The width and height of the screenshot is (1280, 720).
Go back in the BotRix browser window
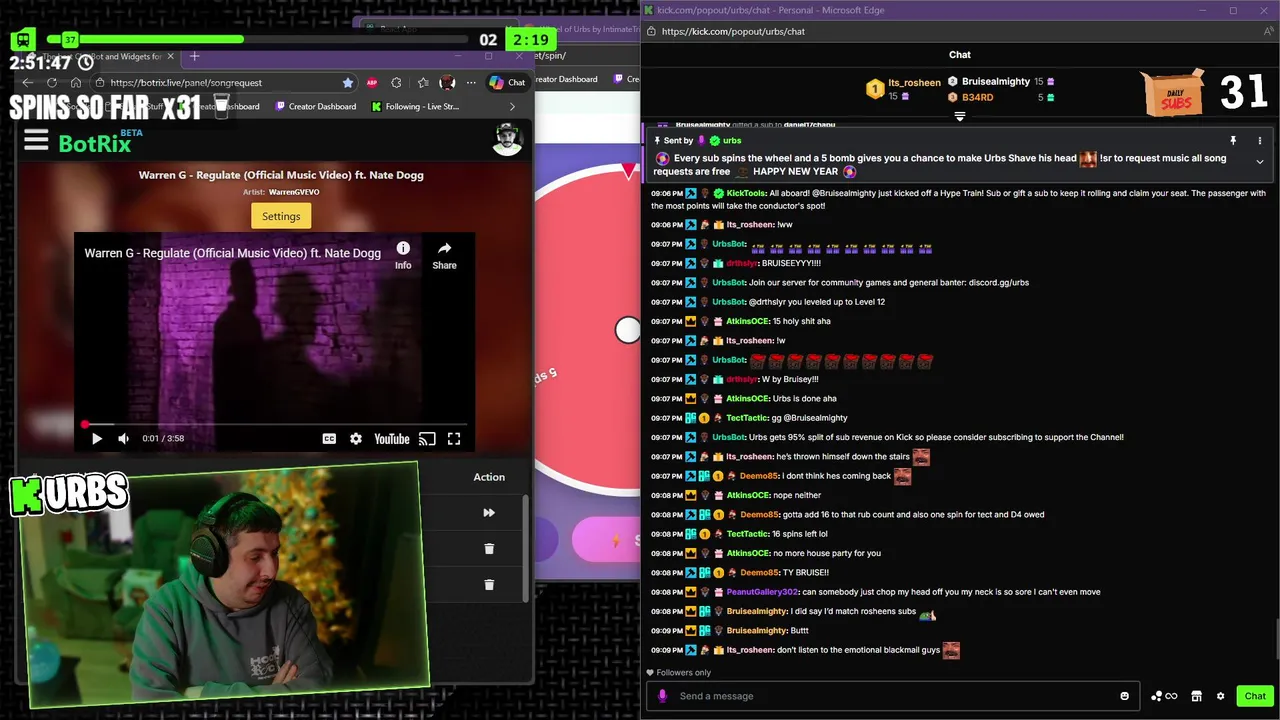tap(28, 83)
